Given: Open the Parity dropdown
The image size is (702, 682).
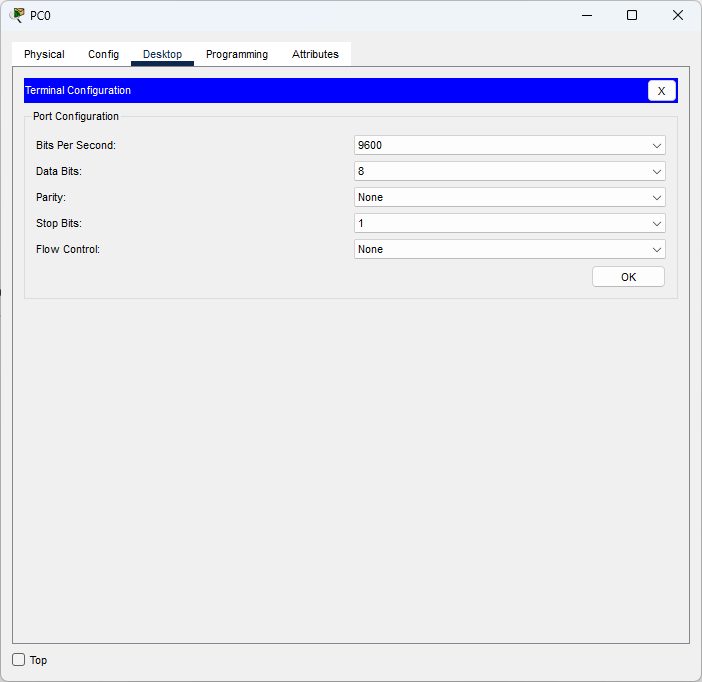Looking at the screenshot, I should pyautogui.click(x=510, y=197).
